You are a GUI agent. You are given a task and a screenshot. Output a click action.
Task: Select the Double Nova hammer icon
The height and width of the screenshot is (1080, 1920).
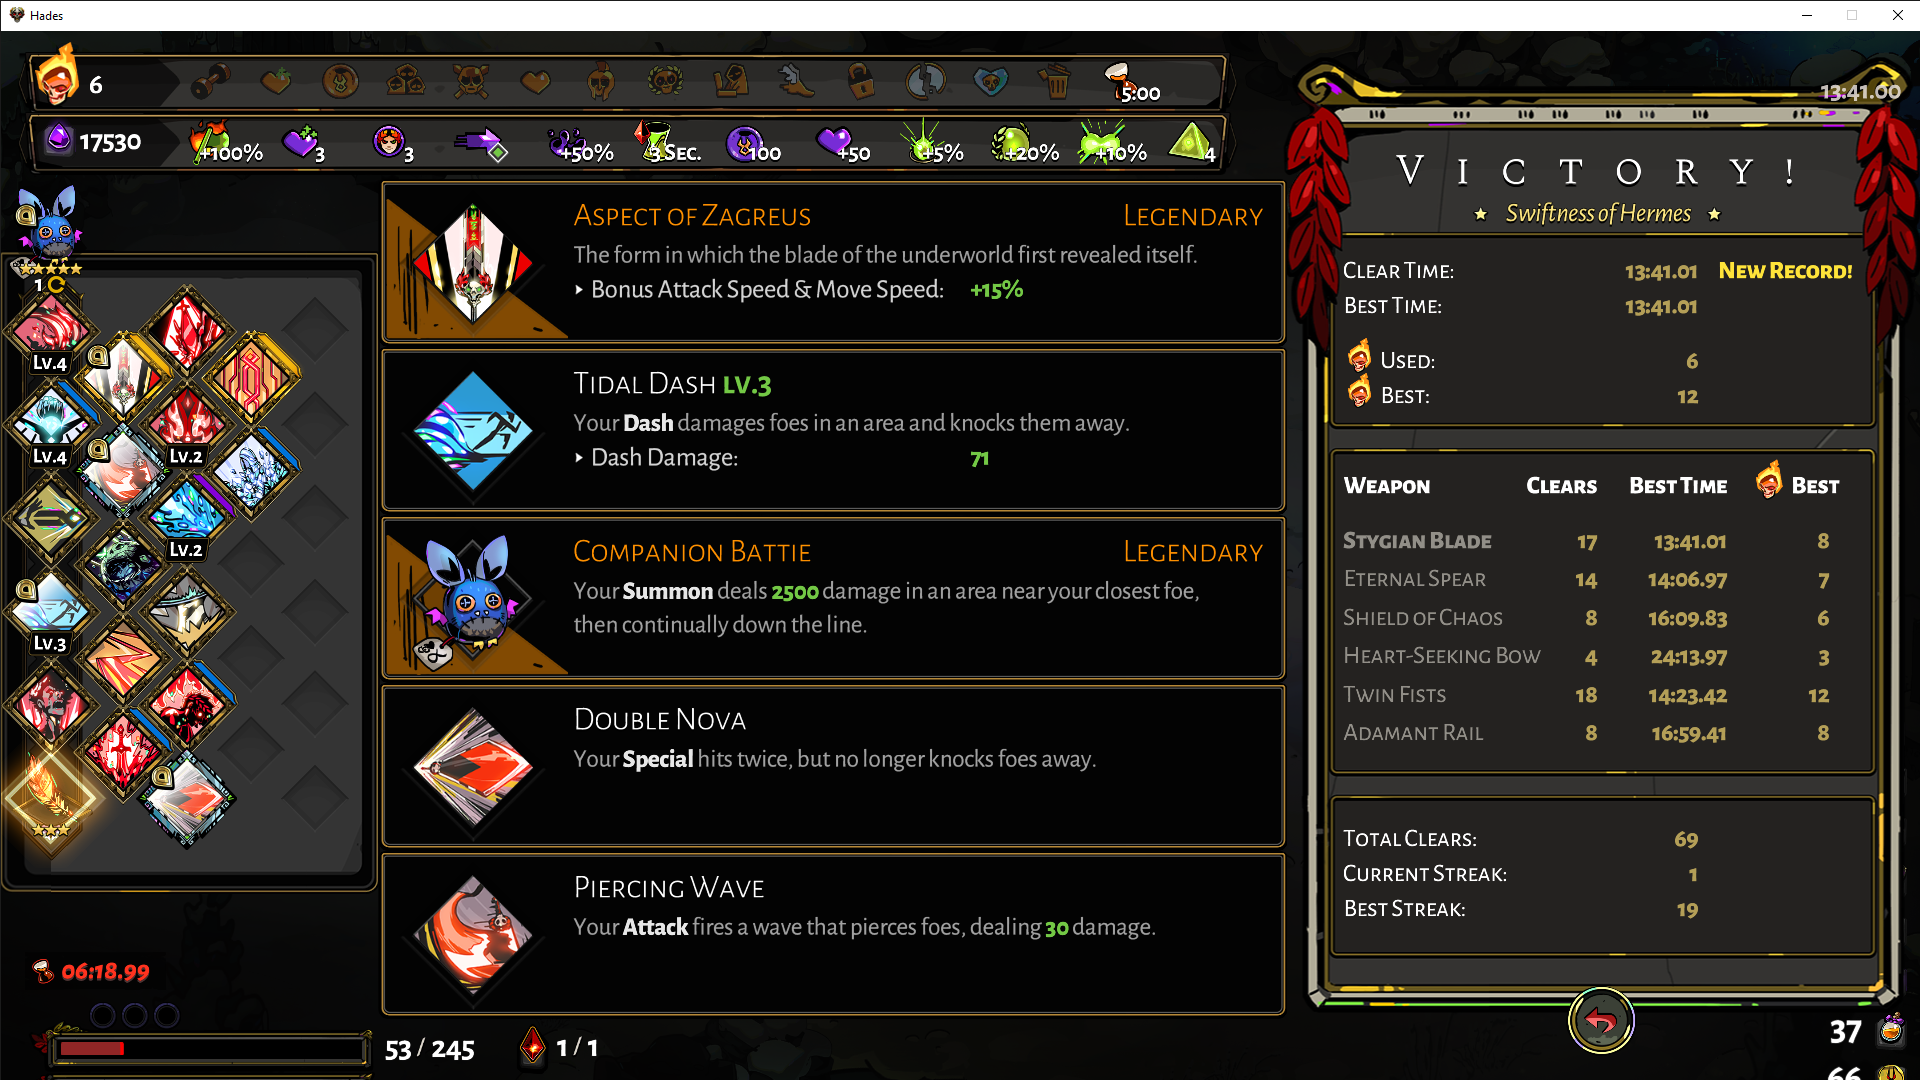[474, 767]
